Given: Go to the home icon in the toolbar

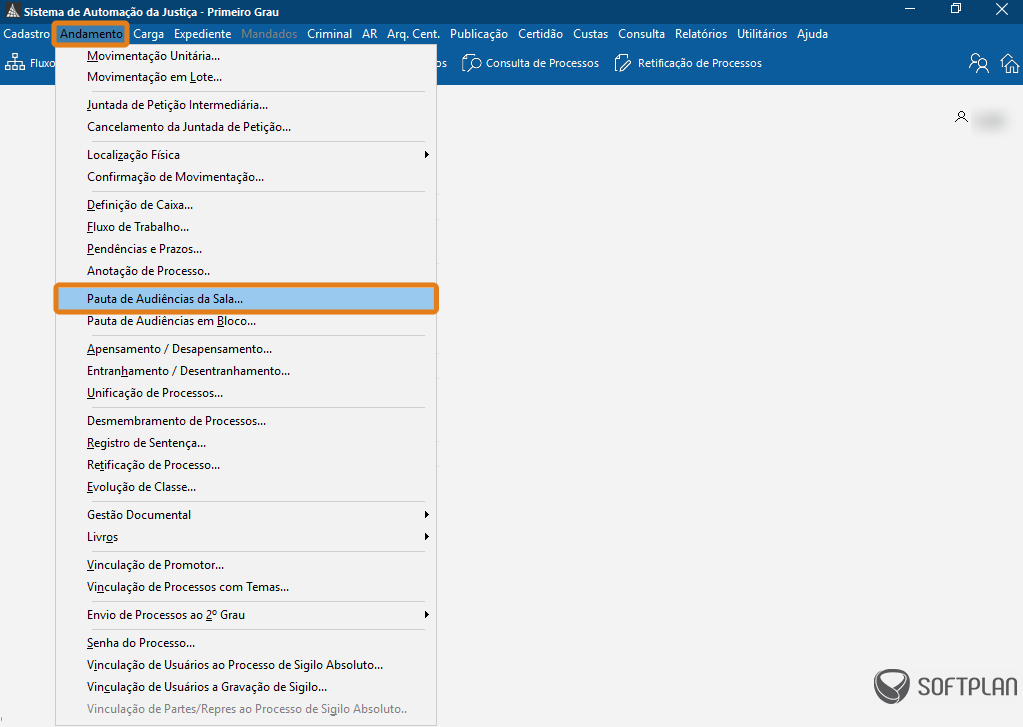Looking at the screenshot, I should 1010,63.
